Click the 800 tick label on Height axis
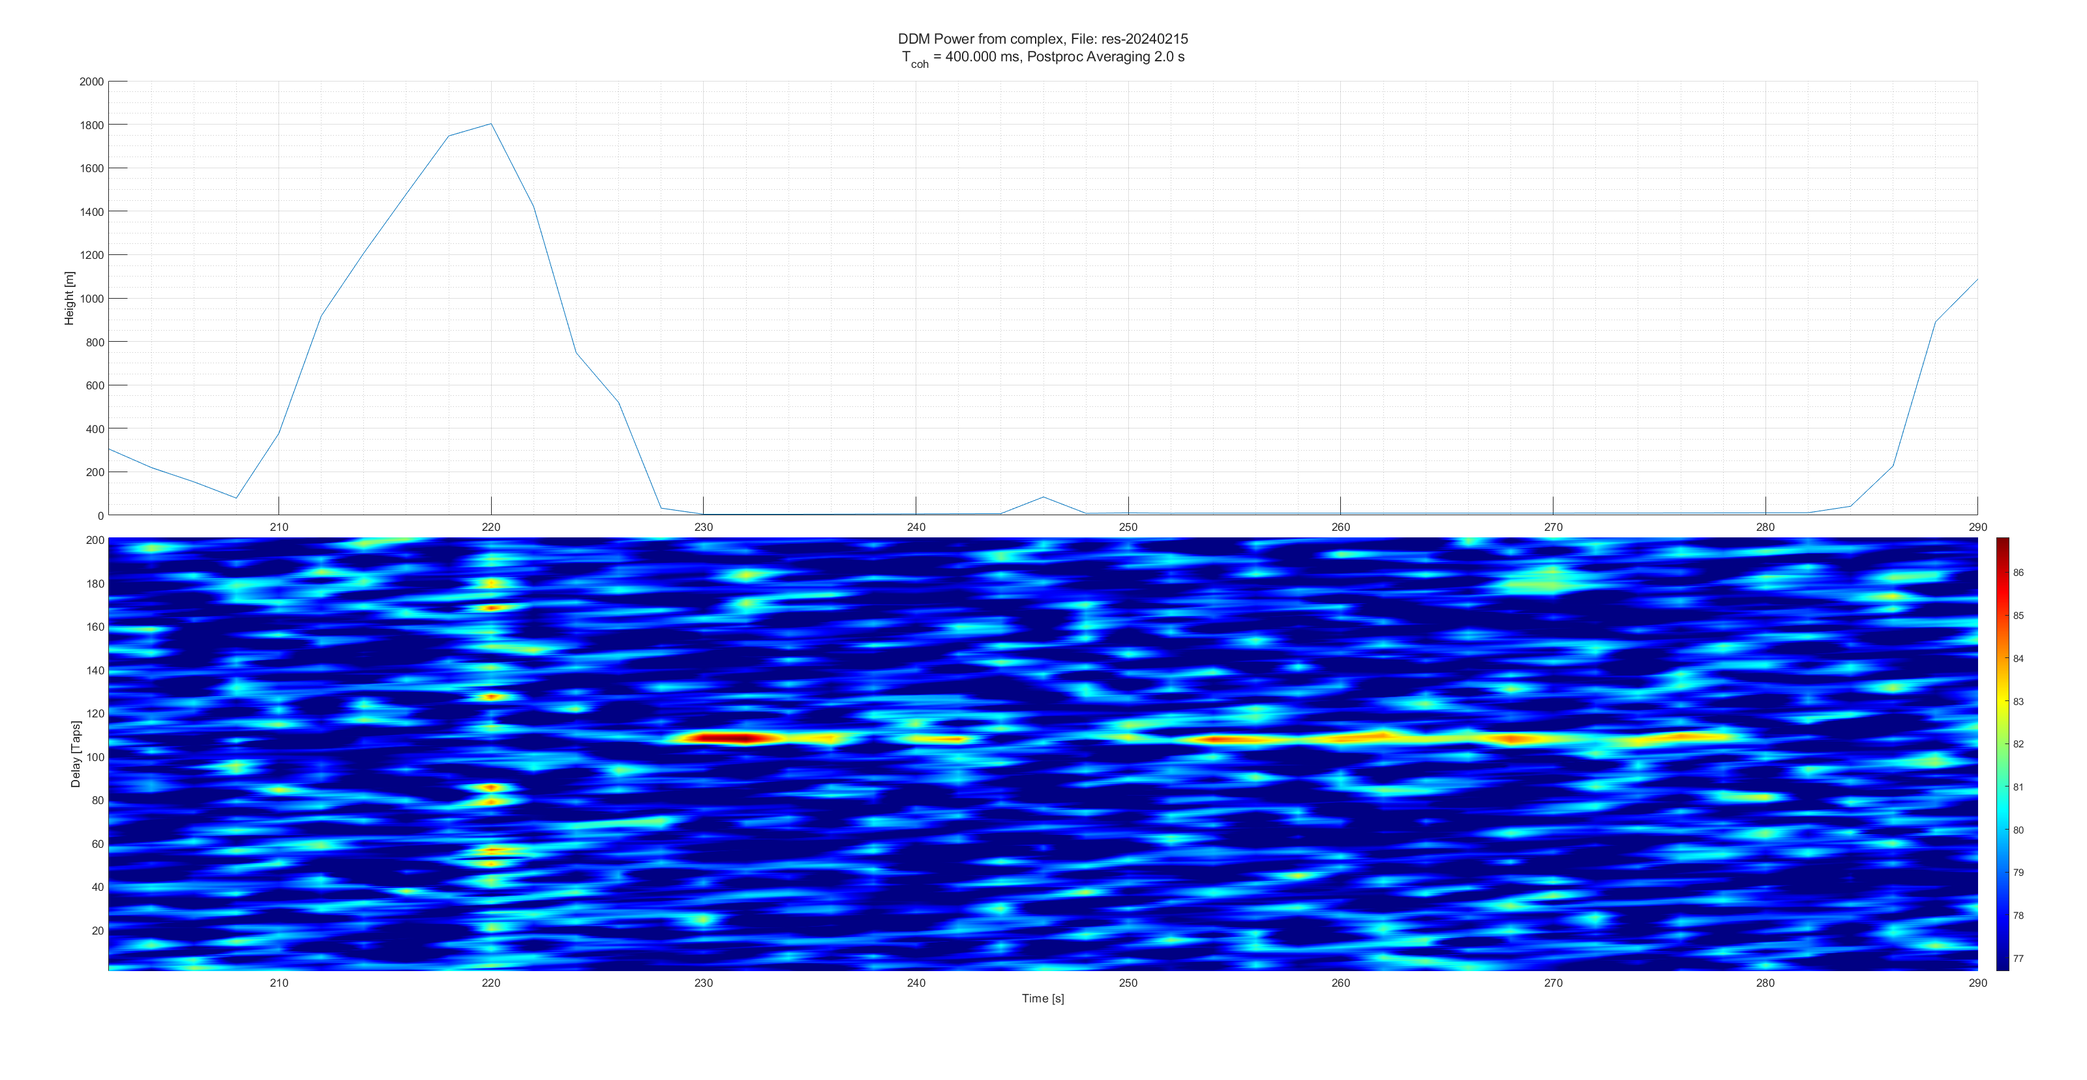2087x1080 pixels. pyautogui.click(x=94, y=342)
